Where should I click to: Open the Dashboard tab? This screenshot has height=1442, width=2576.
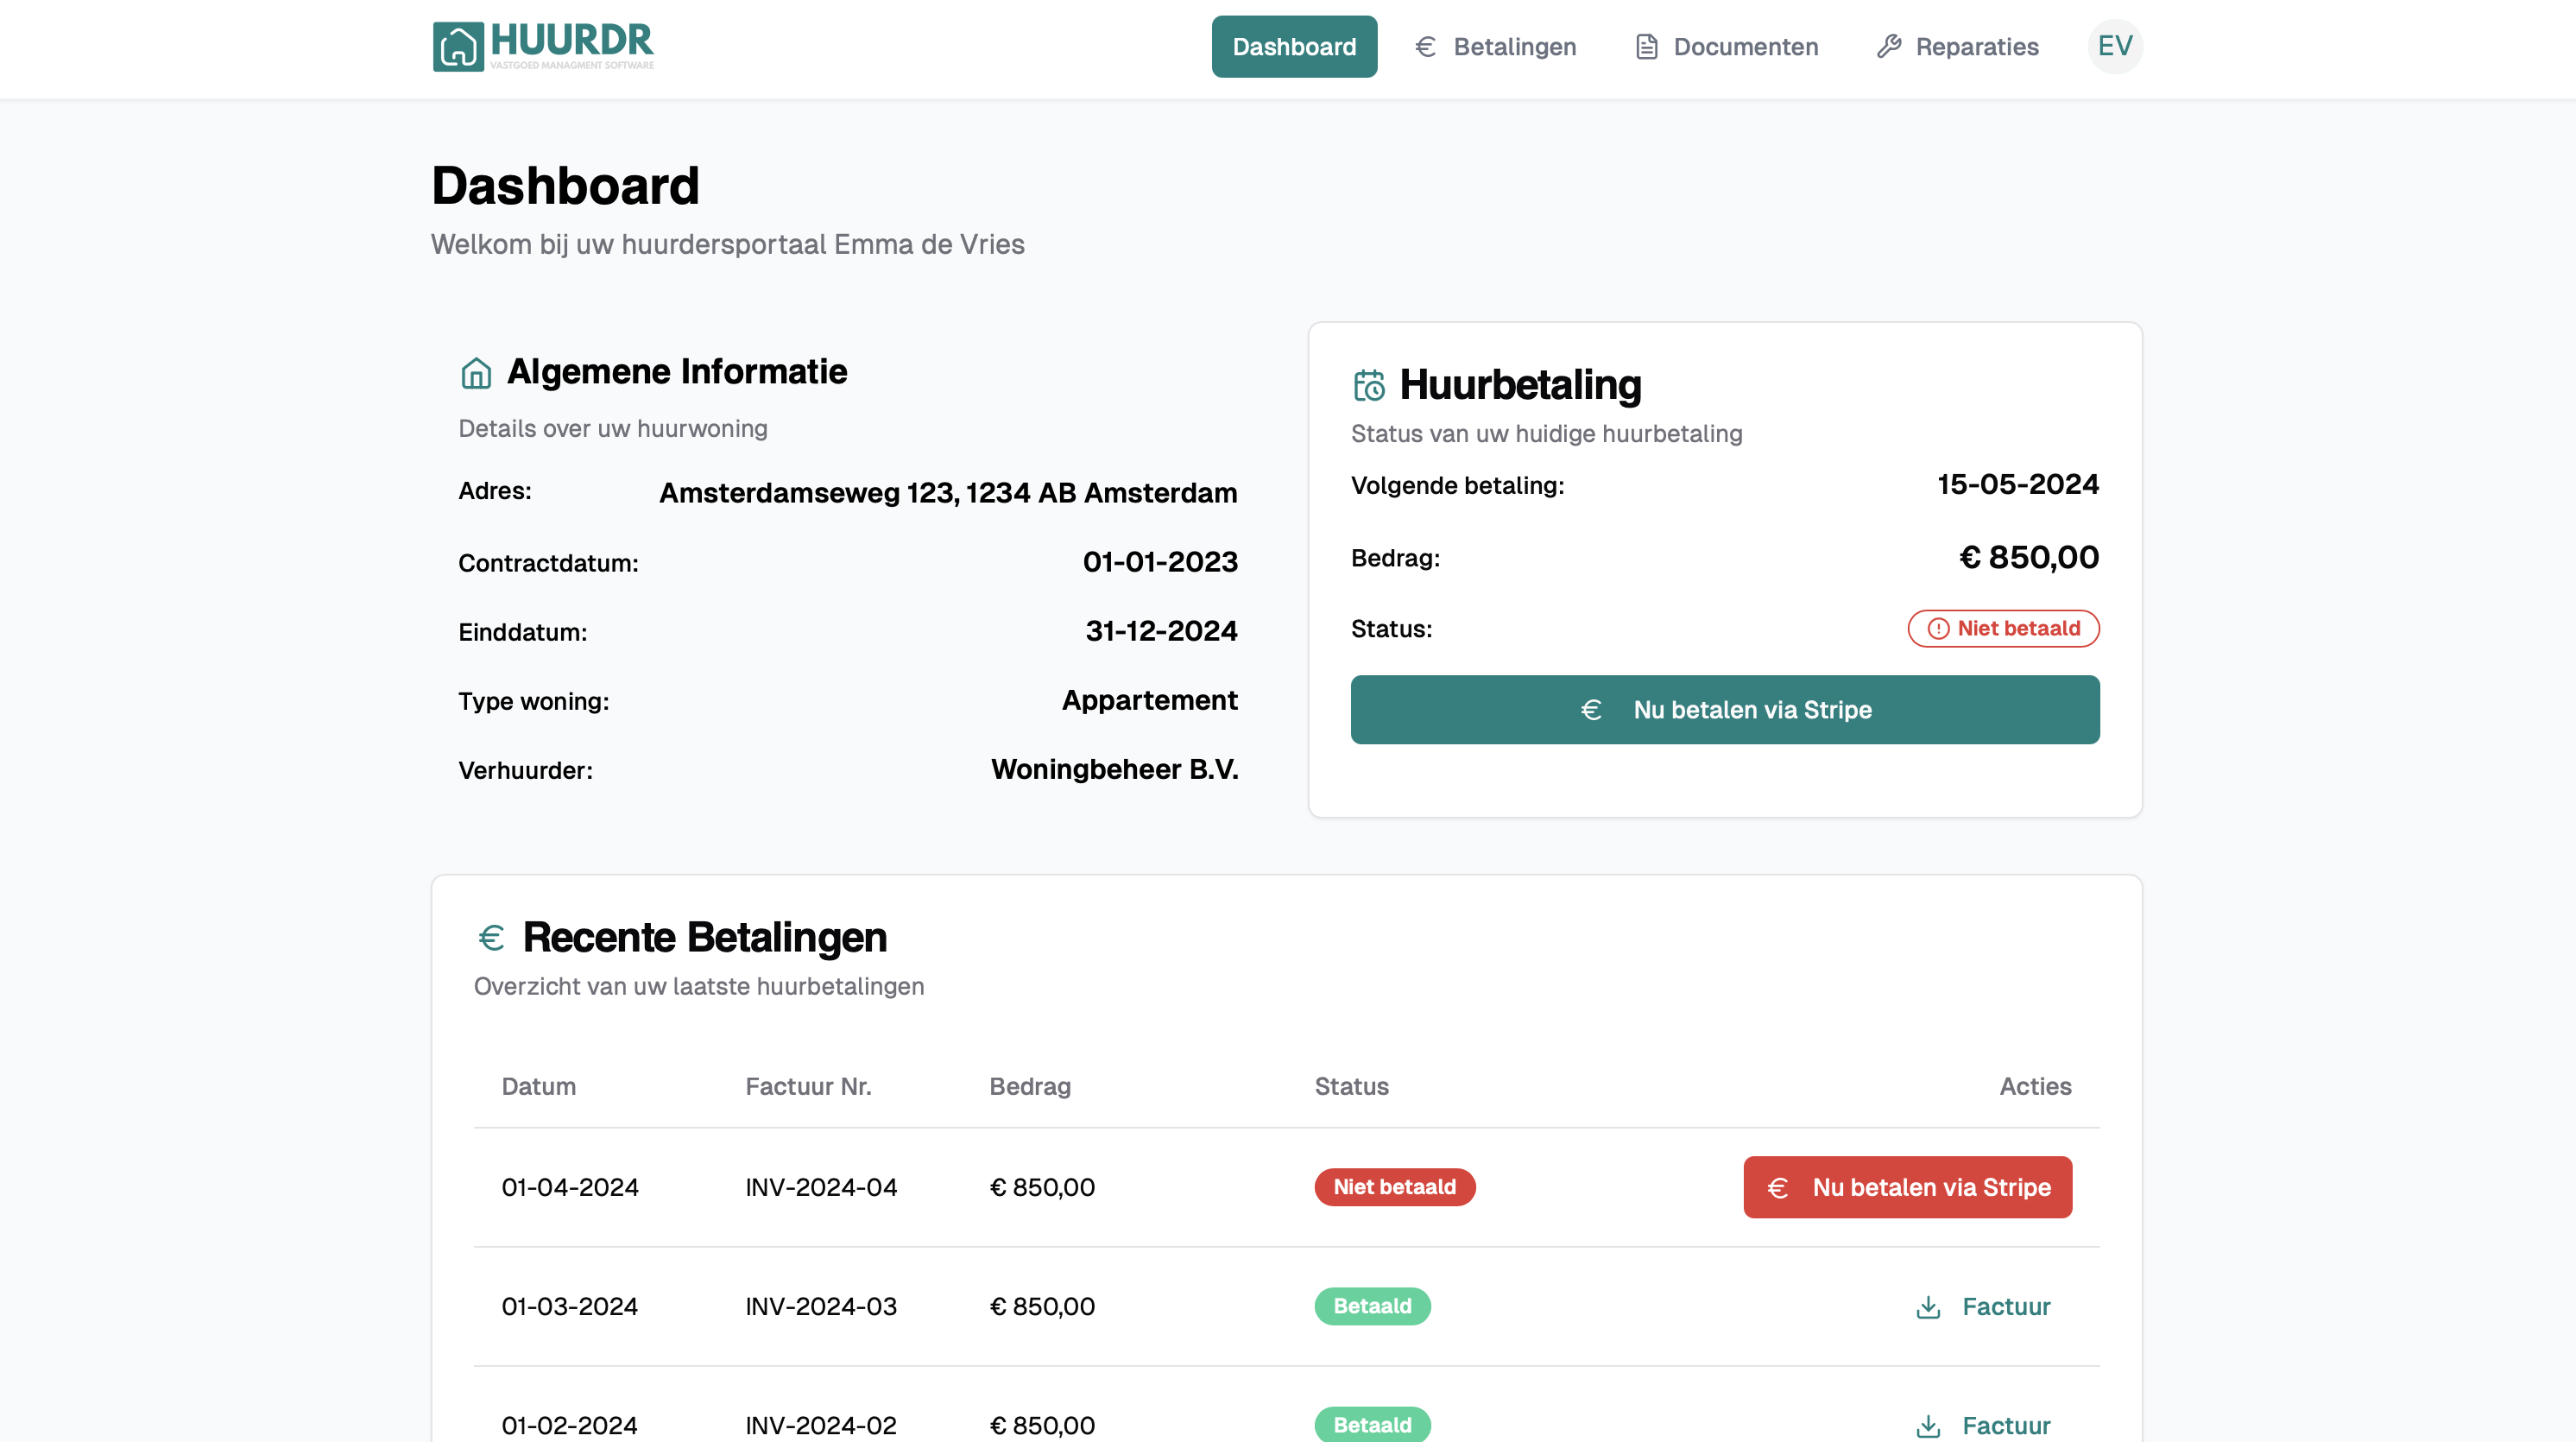tap(1294, 46)
